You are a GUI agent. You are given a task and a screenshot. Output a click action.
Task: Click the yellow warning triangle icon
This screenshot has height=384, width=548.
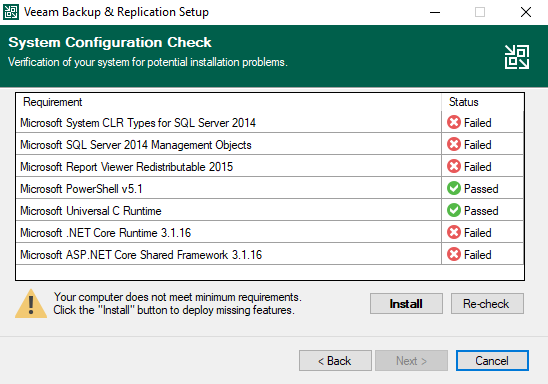[31, 304]
